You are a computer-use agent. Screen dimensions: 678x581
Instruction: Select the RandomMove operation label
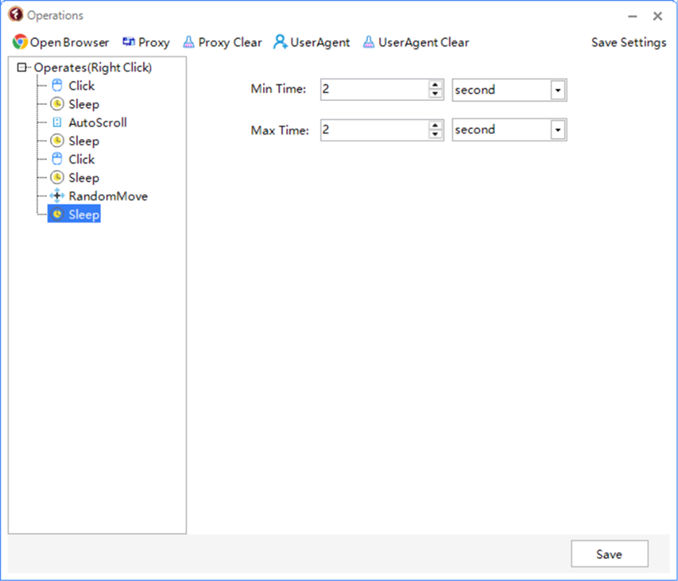click(x=108, y=196)
